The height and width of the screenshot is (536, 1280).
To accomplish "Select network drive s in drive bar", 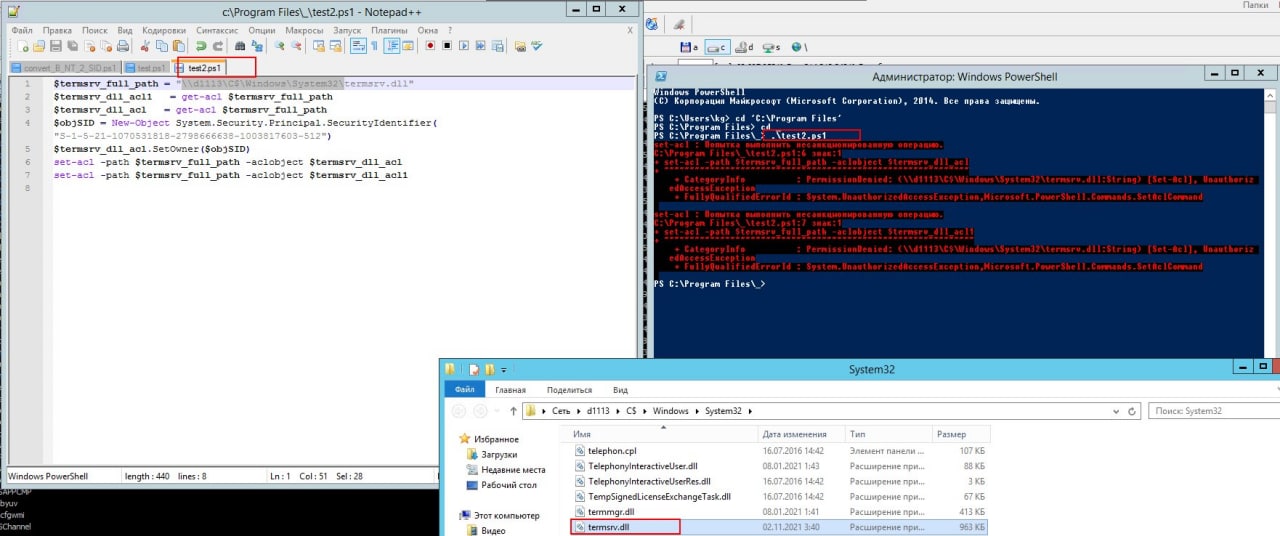I will point(771,47).
